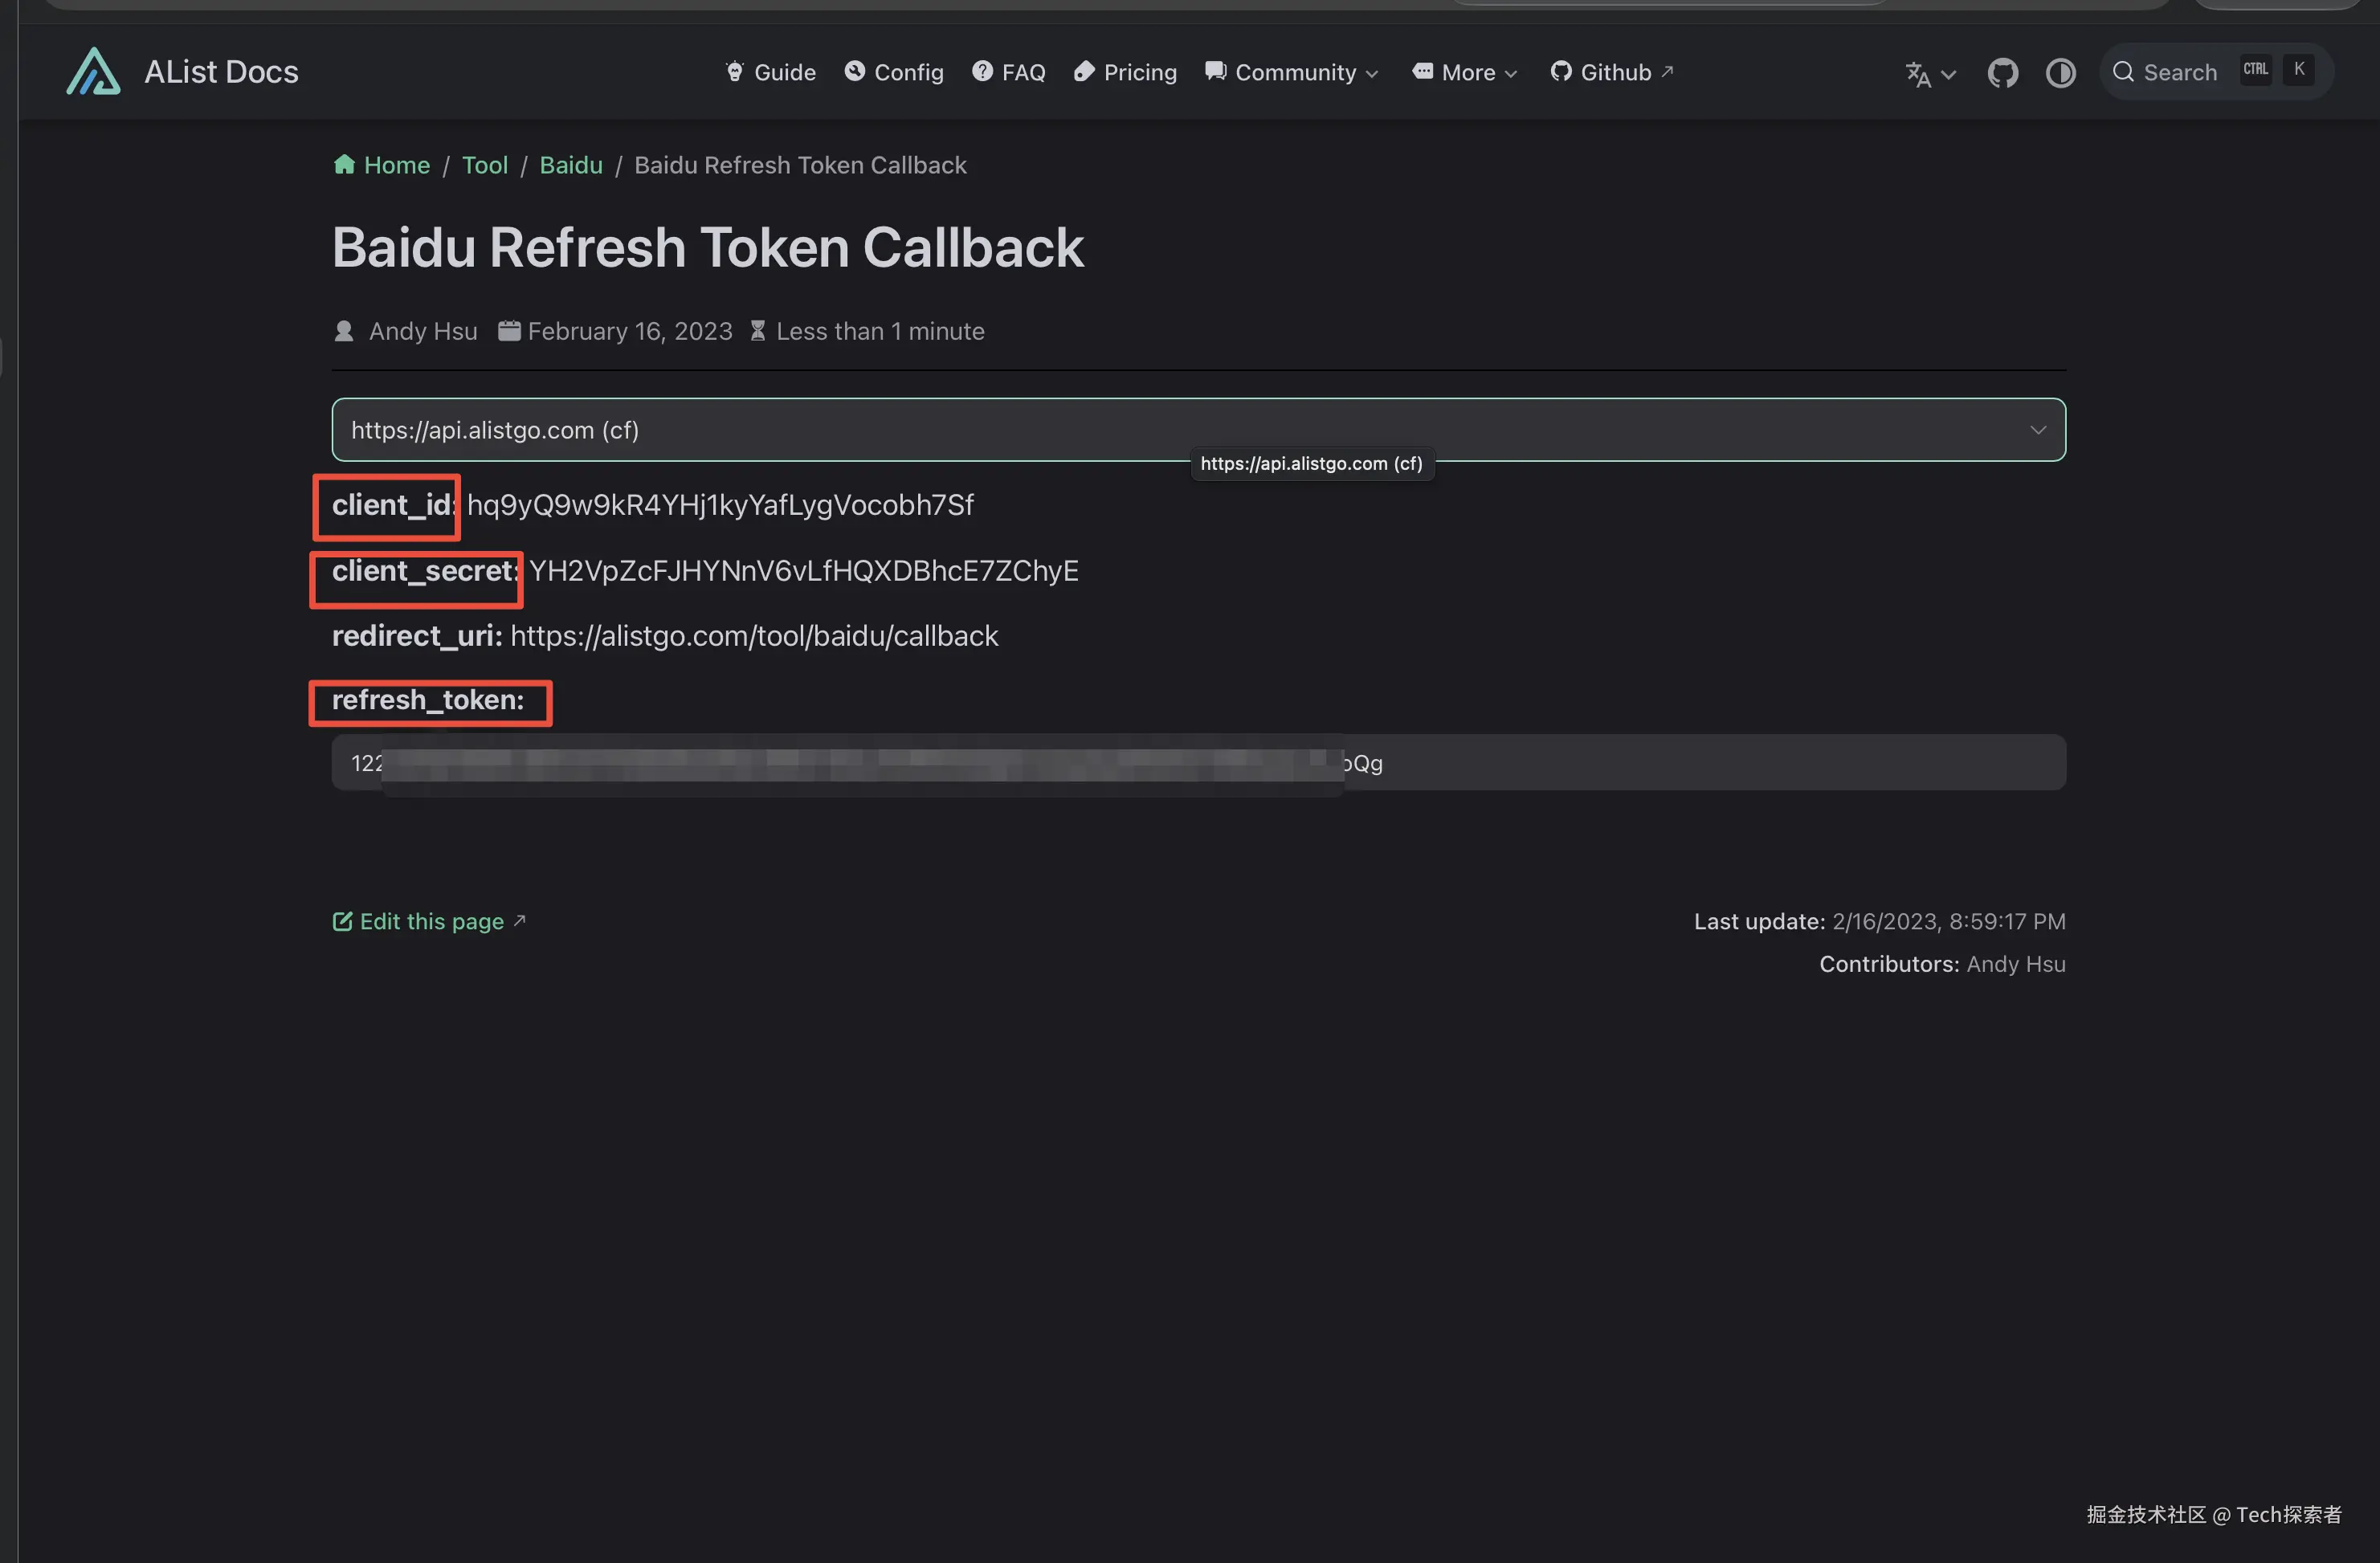Open the GitHub repository icon in header
This screenshot has height=1563, width=2380.
point(2002,73)
